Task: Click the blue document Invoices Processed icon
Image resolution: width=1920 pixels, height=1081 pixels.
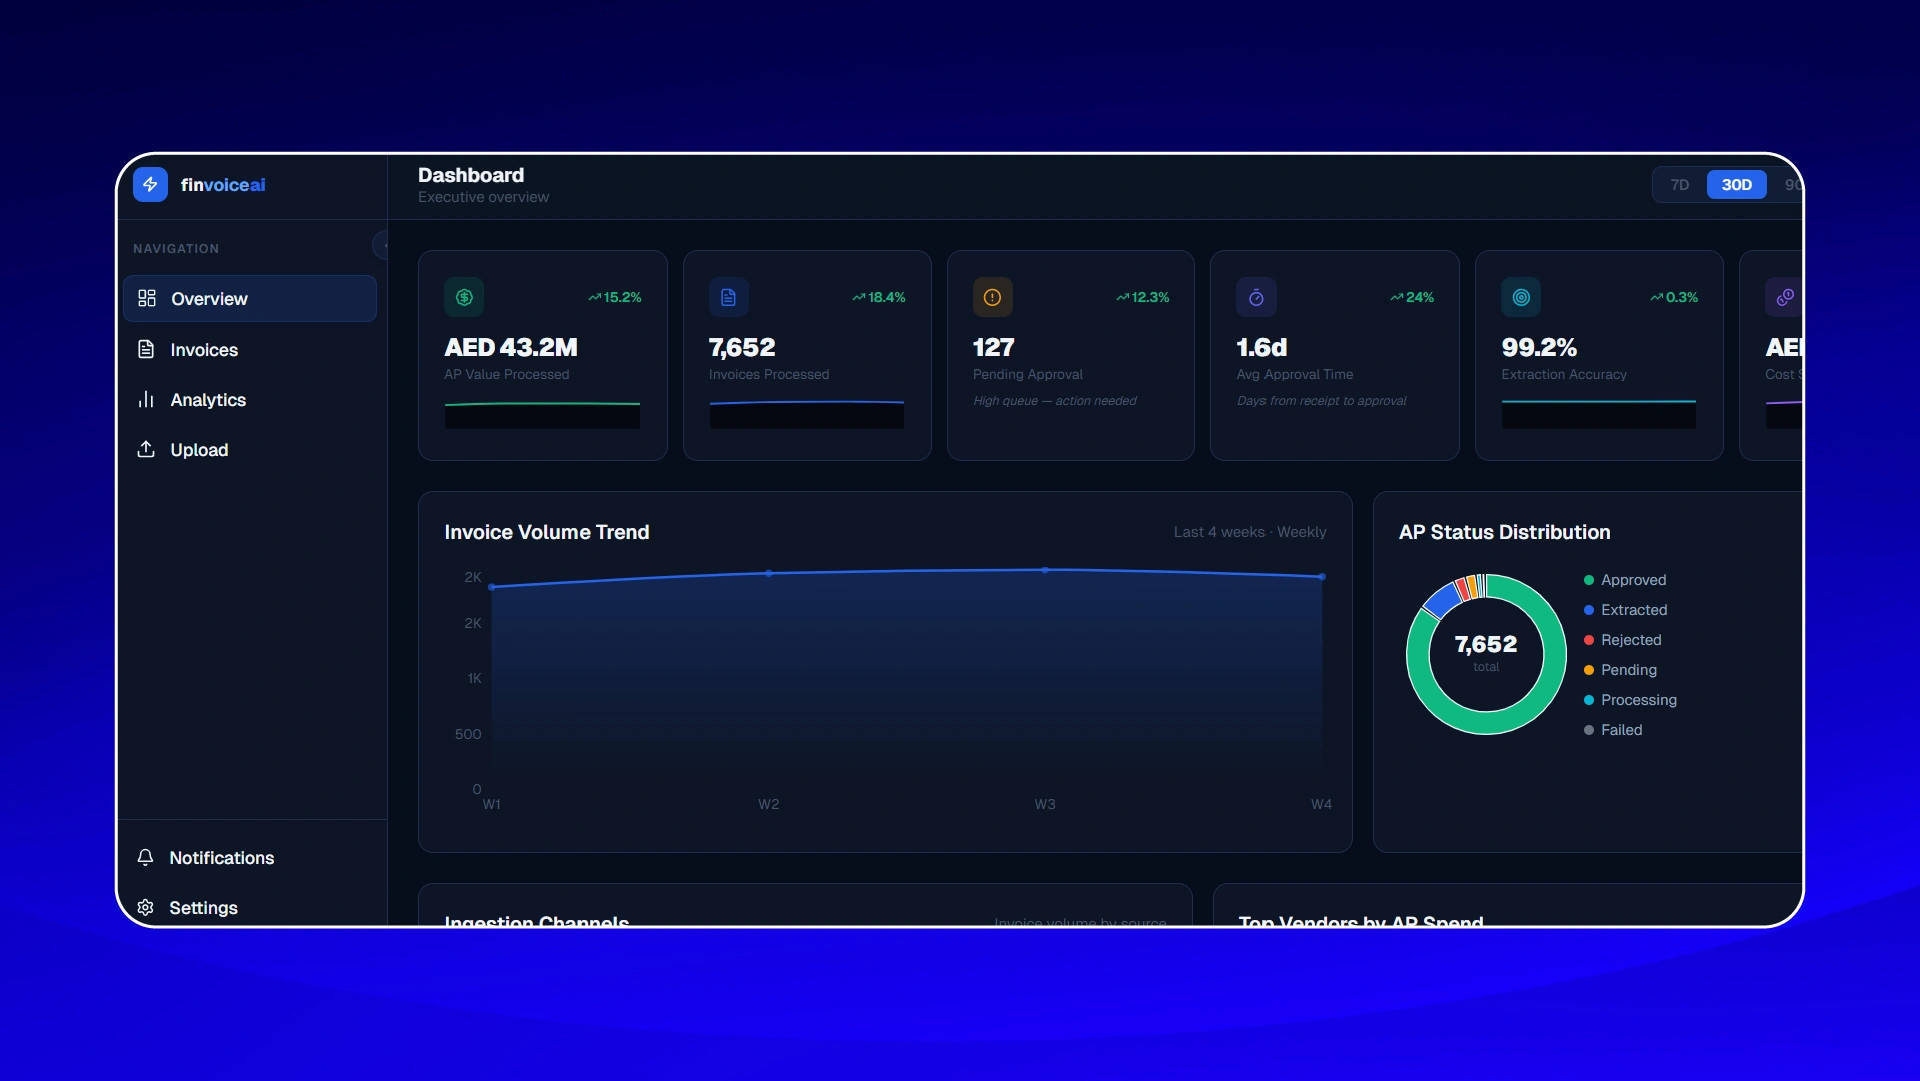Action: [728, 297]
